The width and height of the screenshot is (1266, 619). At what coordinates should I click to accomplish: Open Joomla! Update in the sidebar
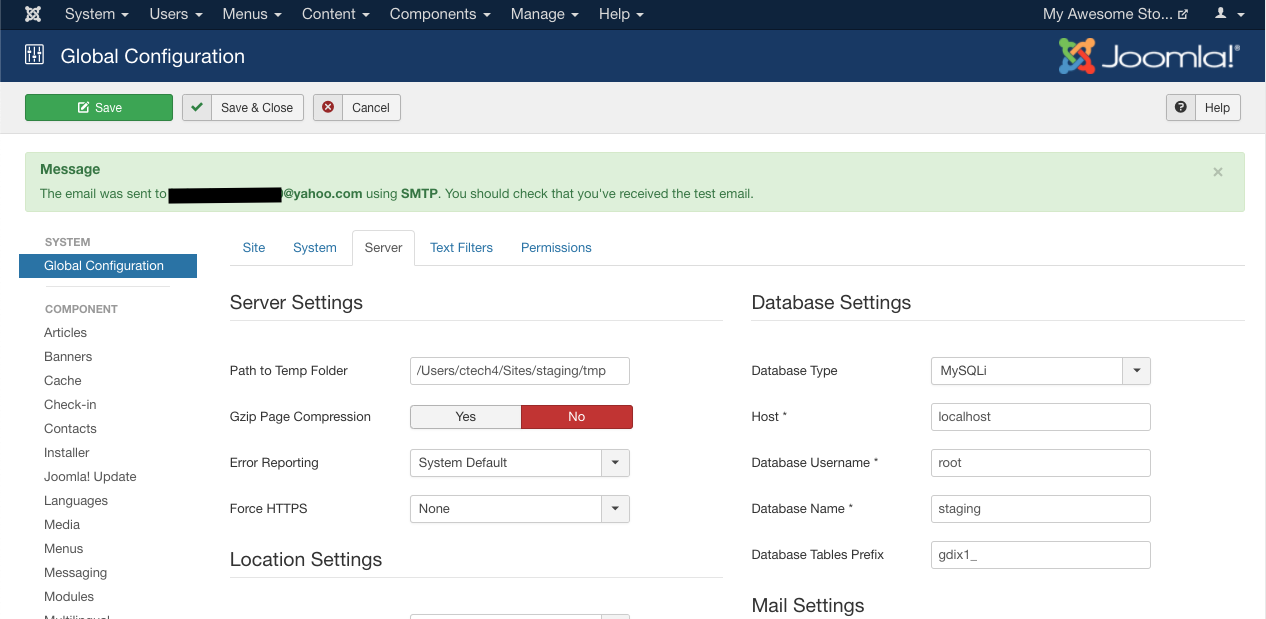90,477
